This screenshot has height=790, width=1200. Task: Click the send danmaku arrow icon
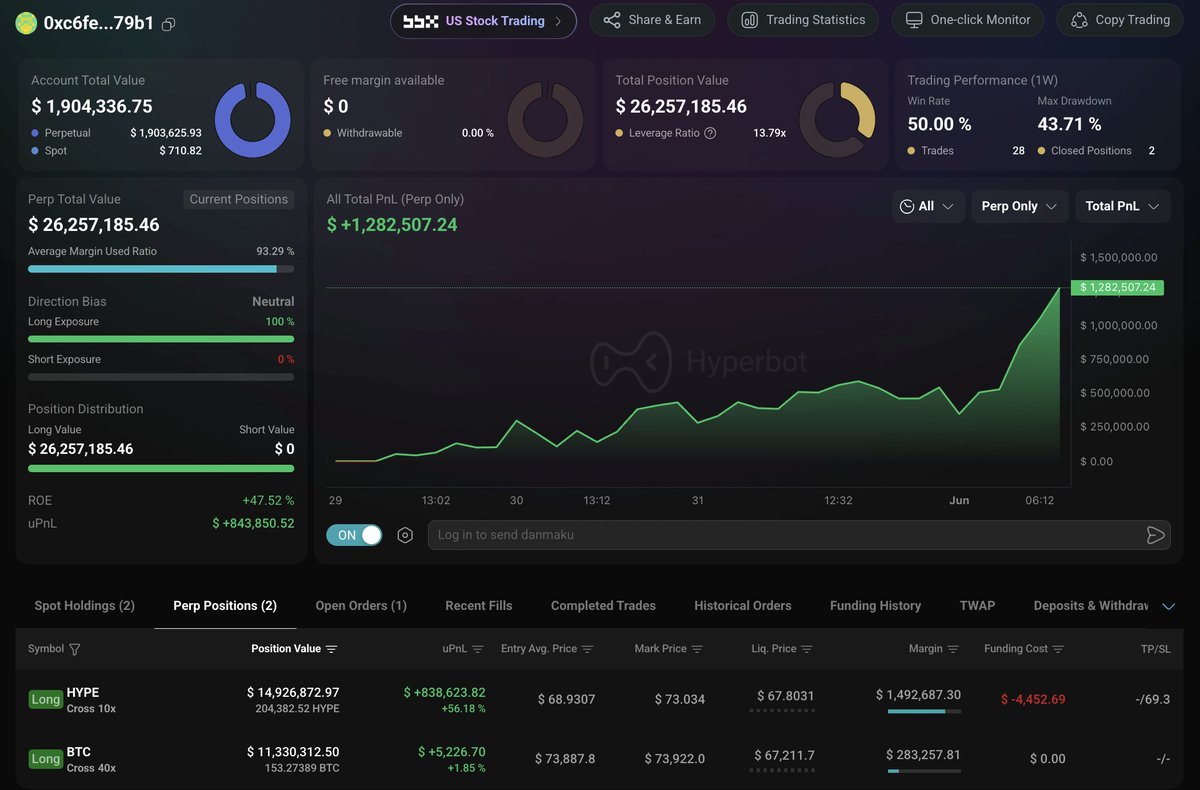point(1155,535)
